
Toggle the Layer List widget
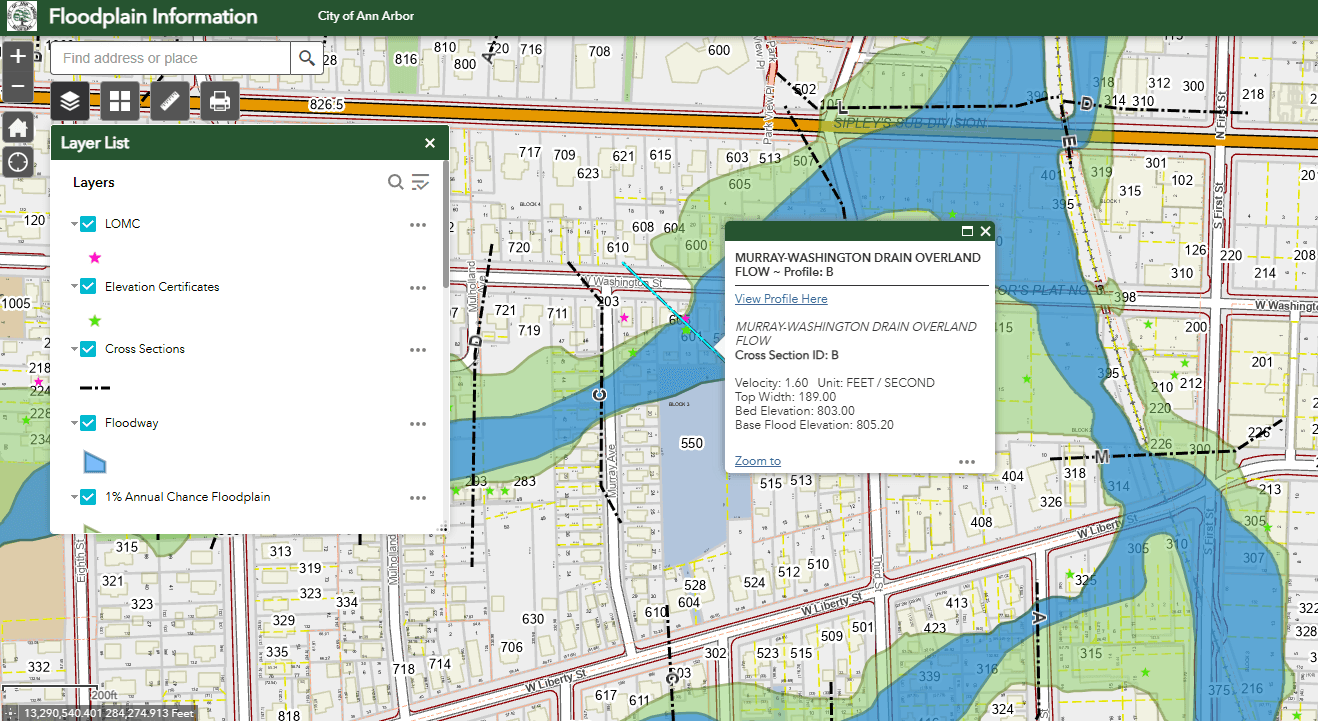pyautogui.click(x=69, y=100)
